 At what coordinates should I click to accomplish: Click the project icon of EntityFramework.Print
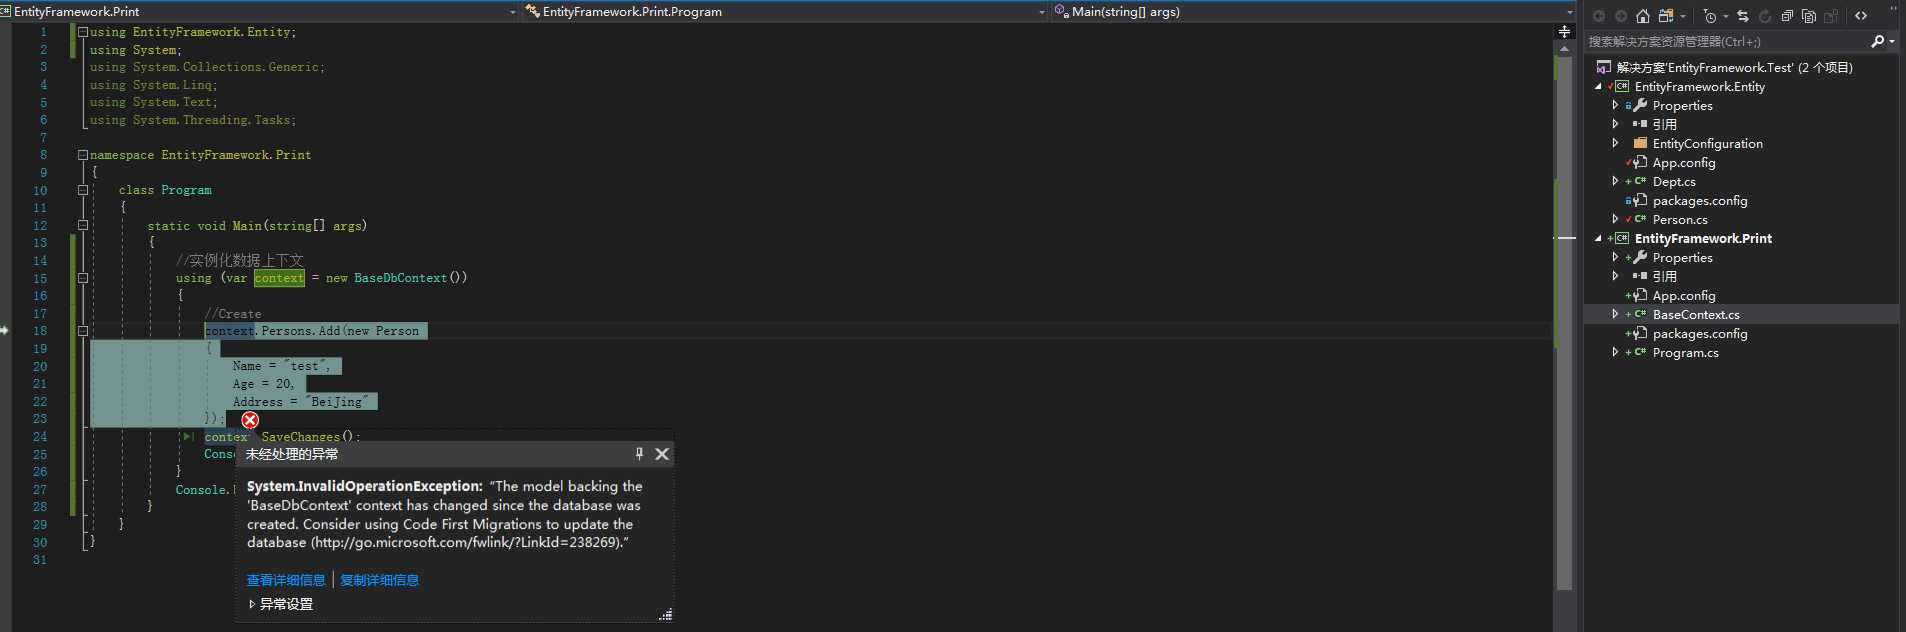pyautogui.click(x=1622, y=238)
